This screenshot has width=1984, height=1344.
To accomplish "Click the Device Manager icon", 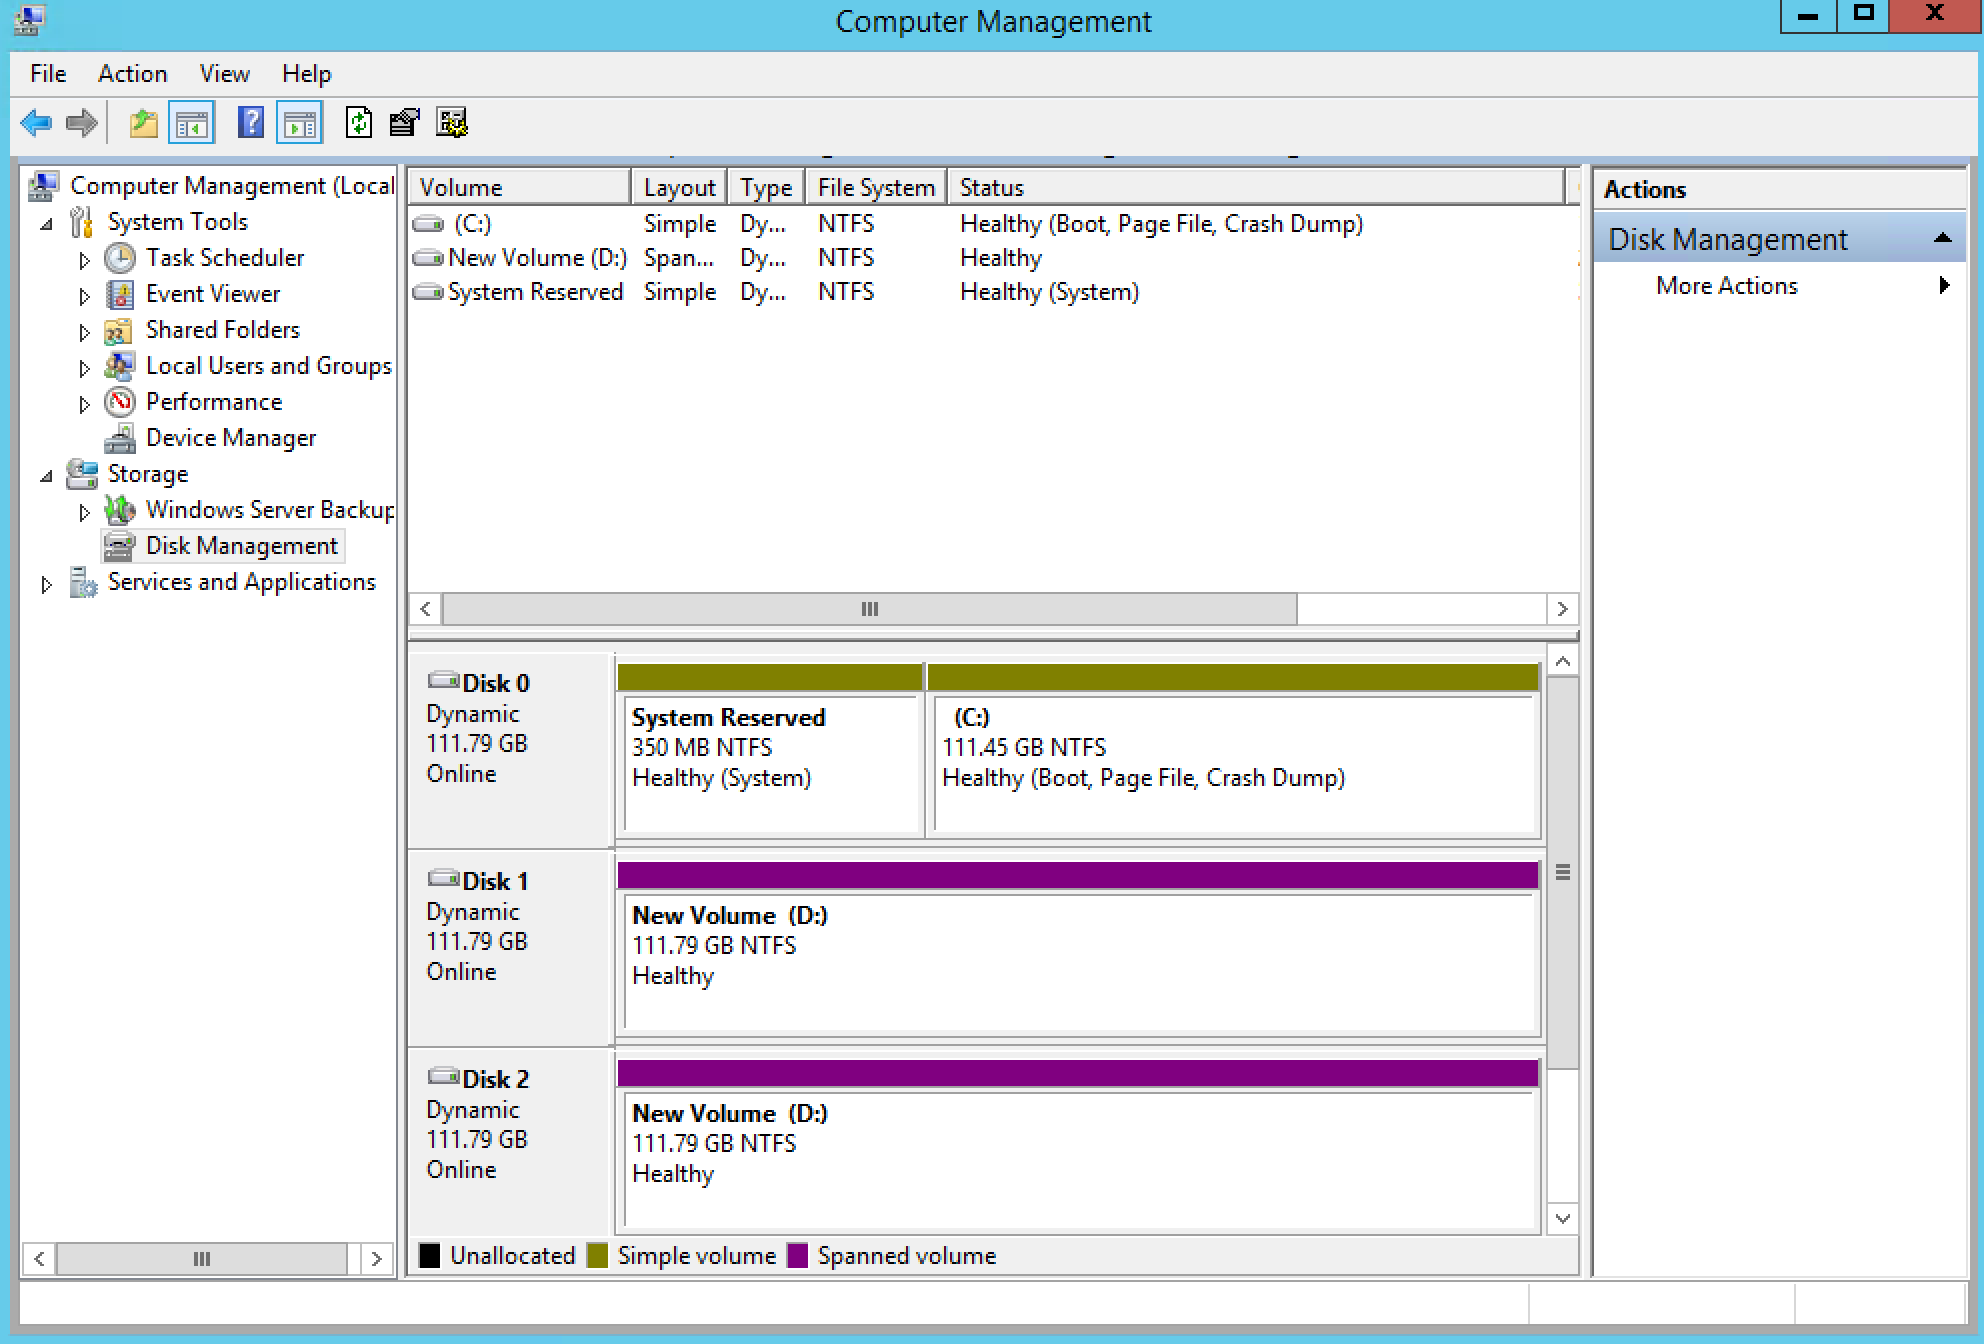I will [120, 438].
